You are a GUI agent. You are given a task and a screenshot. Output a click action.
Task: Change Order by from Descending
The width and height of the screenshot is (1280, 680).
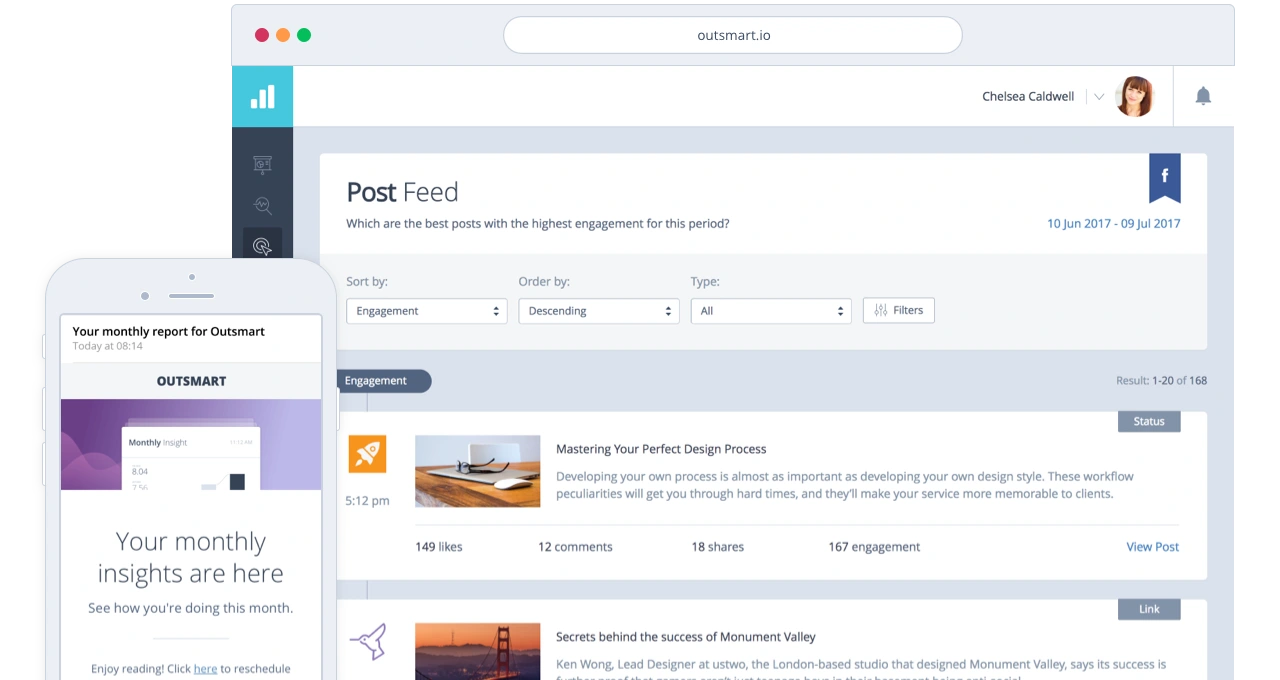pos(598,310)
